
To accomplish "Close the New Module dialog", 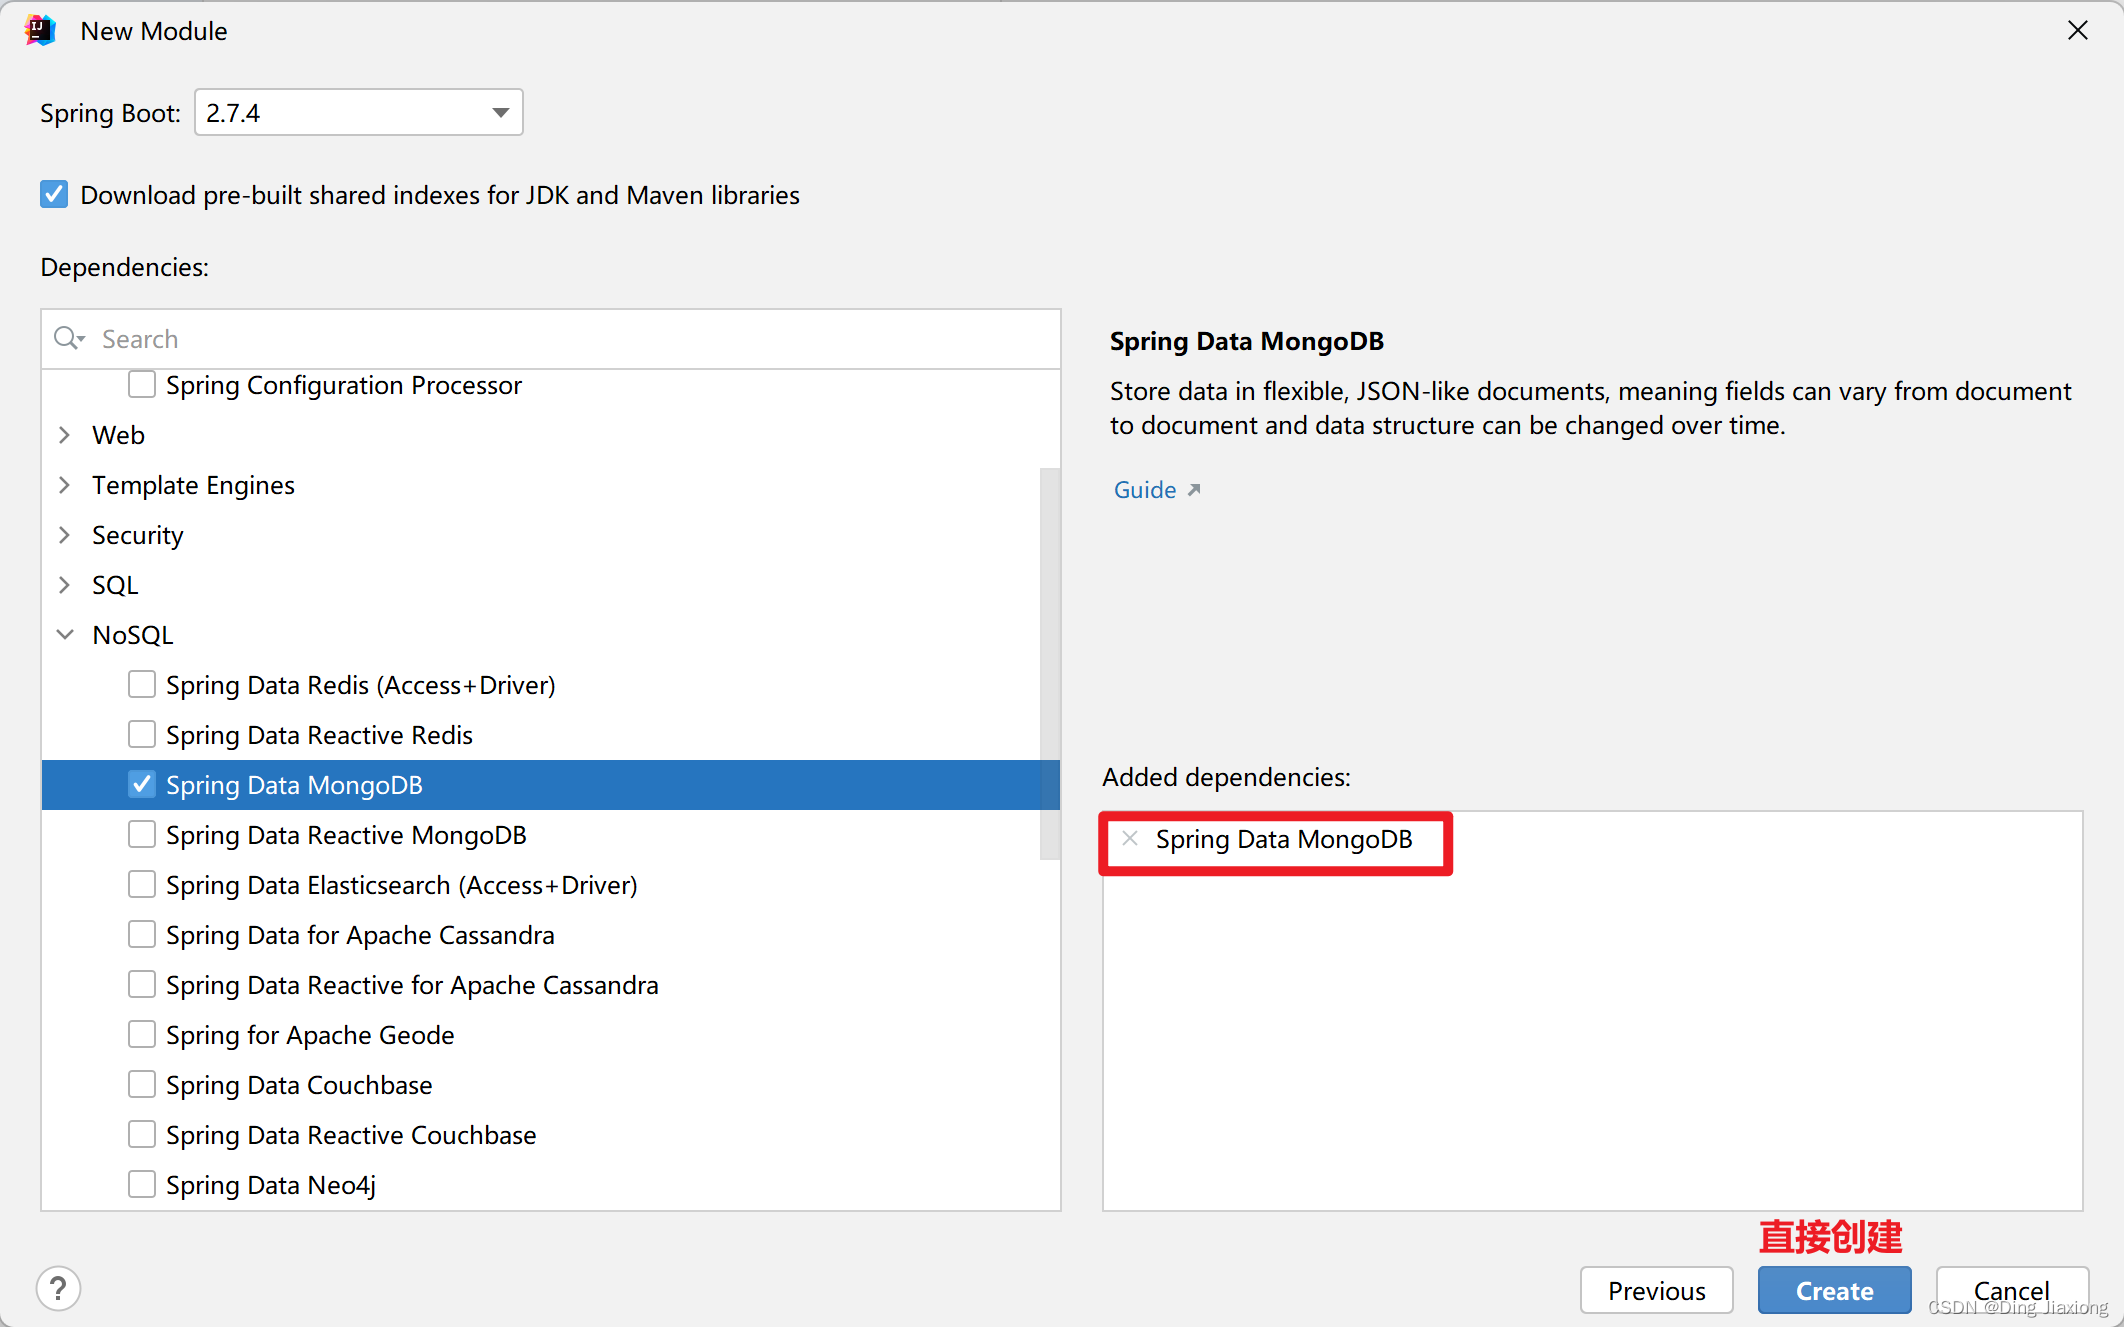I will click(2077, 31).
